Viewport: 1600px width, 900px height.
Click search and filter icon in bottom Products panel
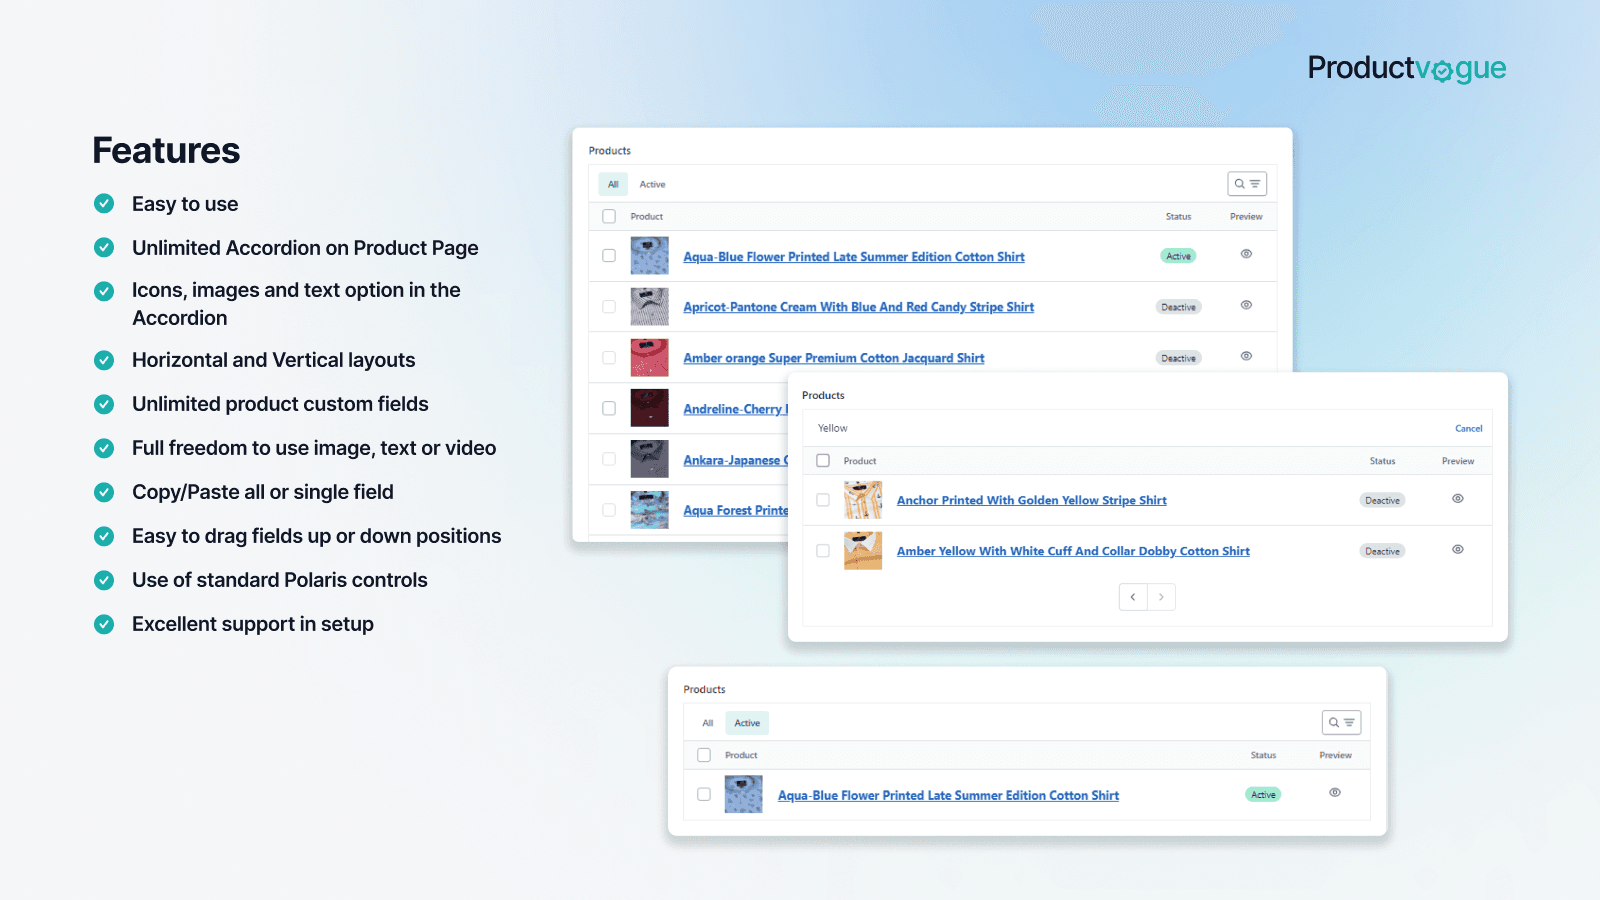[1341, 722]
